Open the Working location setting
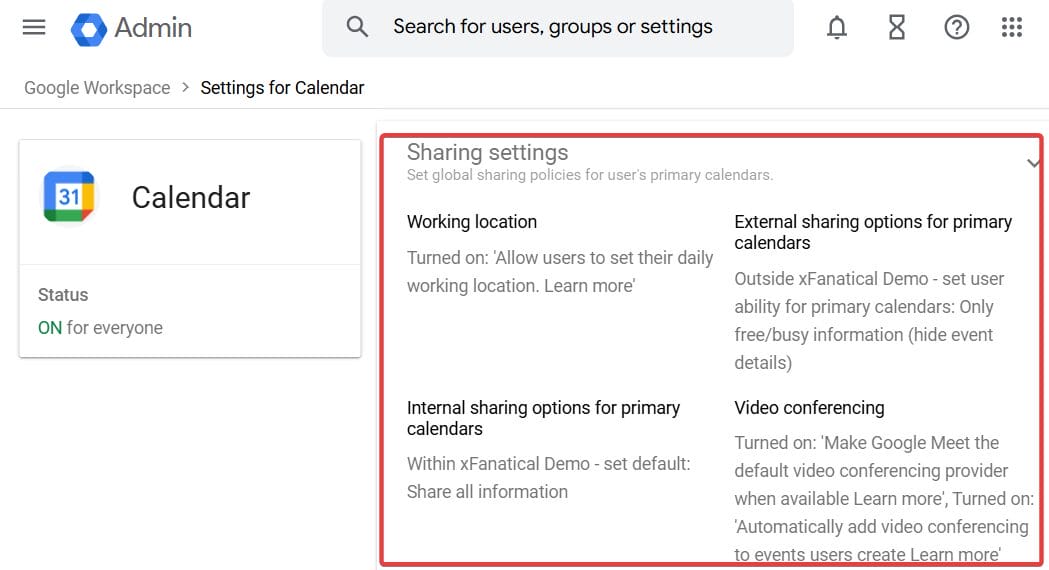The image size is (1049, 570). (x=472, y=222)
